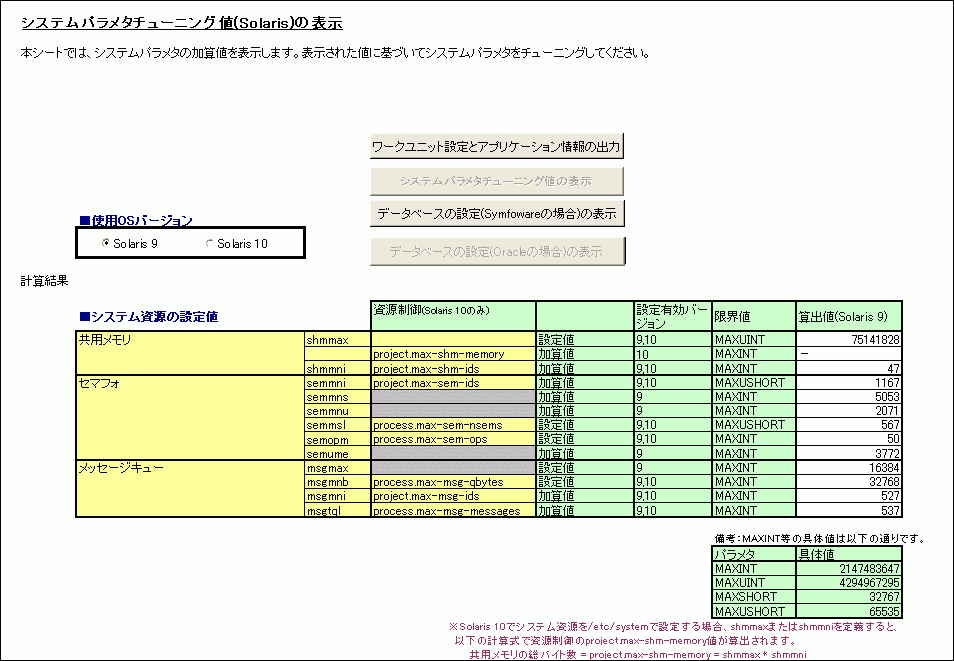The height and width of the screenshot is (661, 954).
Task: Click the project.max-shm-memory resource cell
Action: click(452, 354)
